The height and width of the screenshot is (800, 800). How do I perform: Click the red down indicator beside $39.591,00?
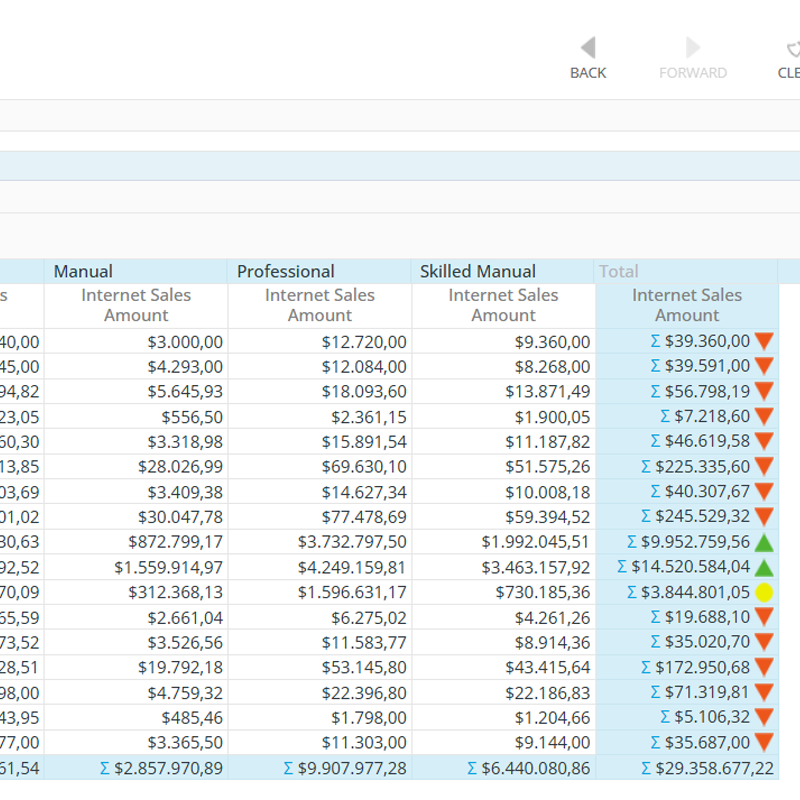[764, 366]
